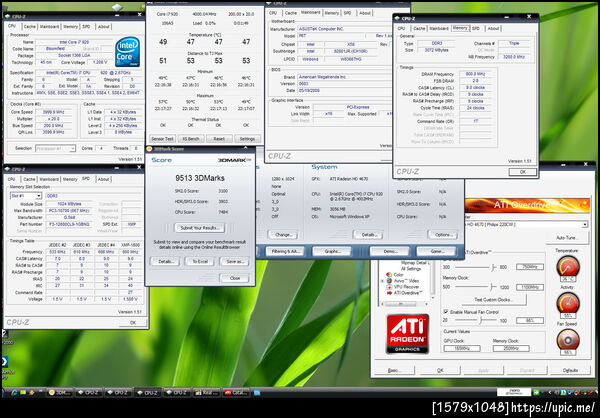Click the Intel Core i7 logo in CPU-Z
600x418 pixels.
tap(127, 52)
